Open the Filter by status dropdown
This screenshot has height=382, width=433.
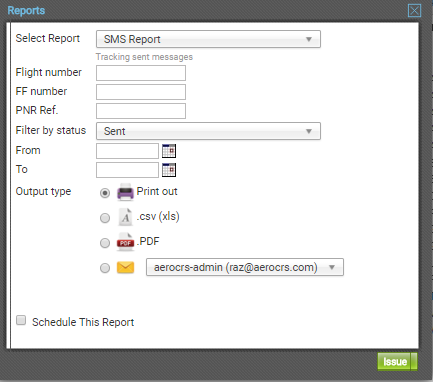(208, 131)
